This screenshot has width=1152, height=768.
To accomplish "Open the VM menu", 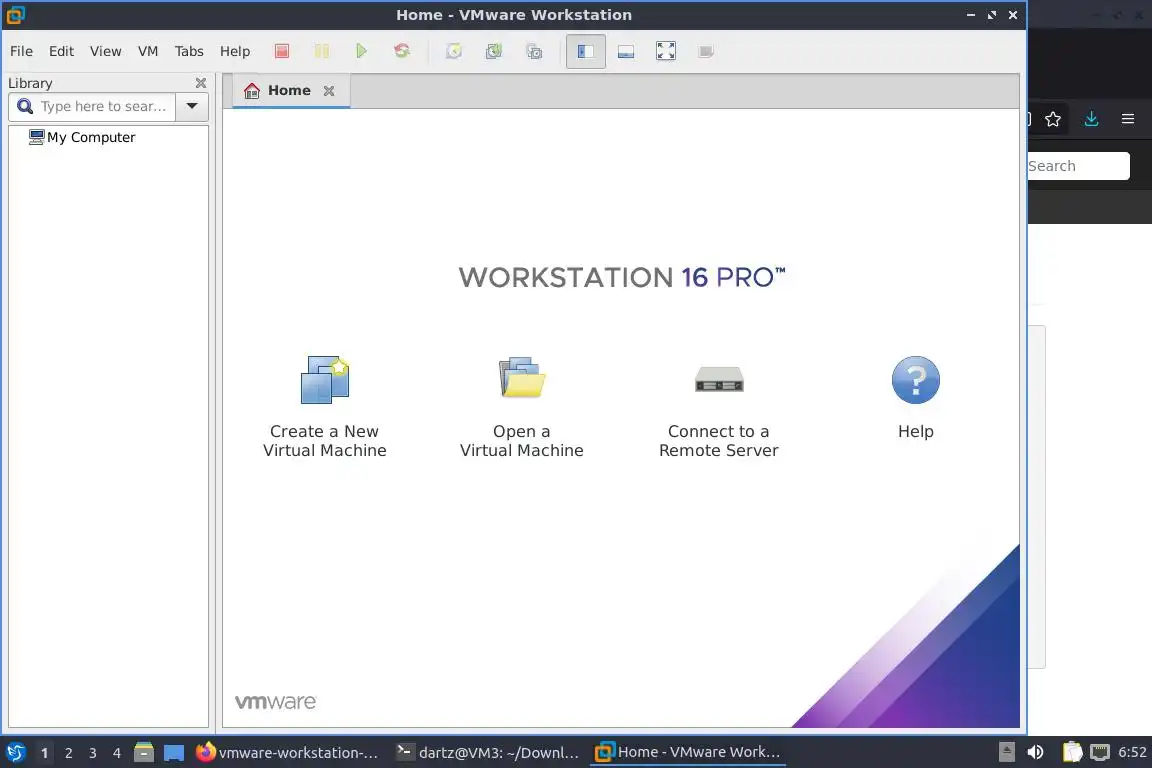I will coord(148,51).
